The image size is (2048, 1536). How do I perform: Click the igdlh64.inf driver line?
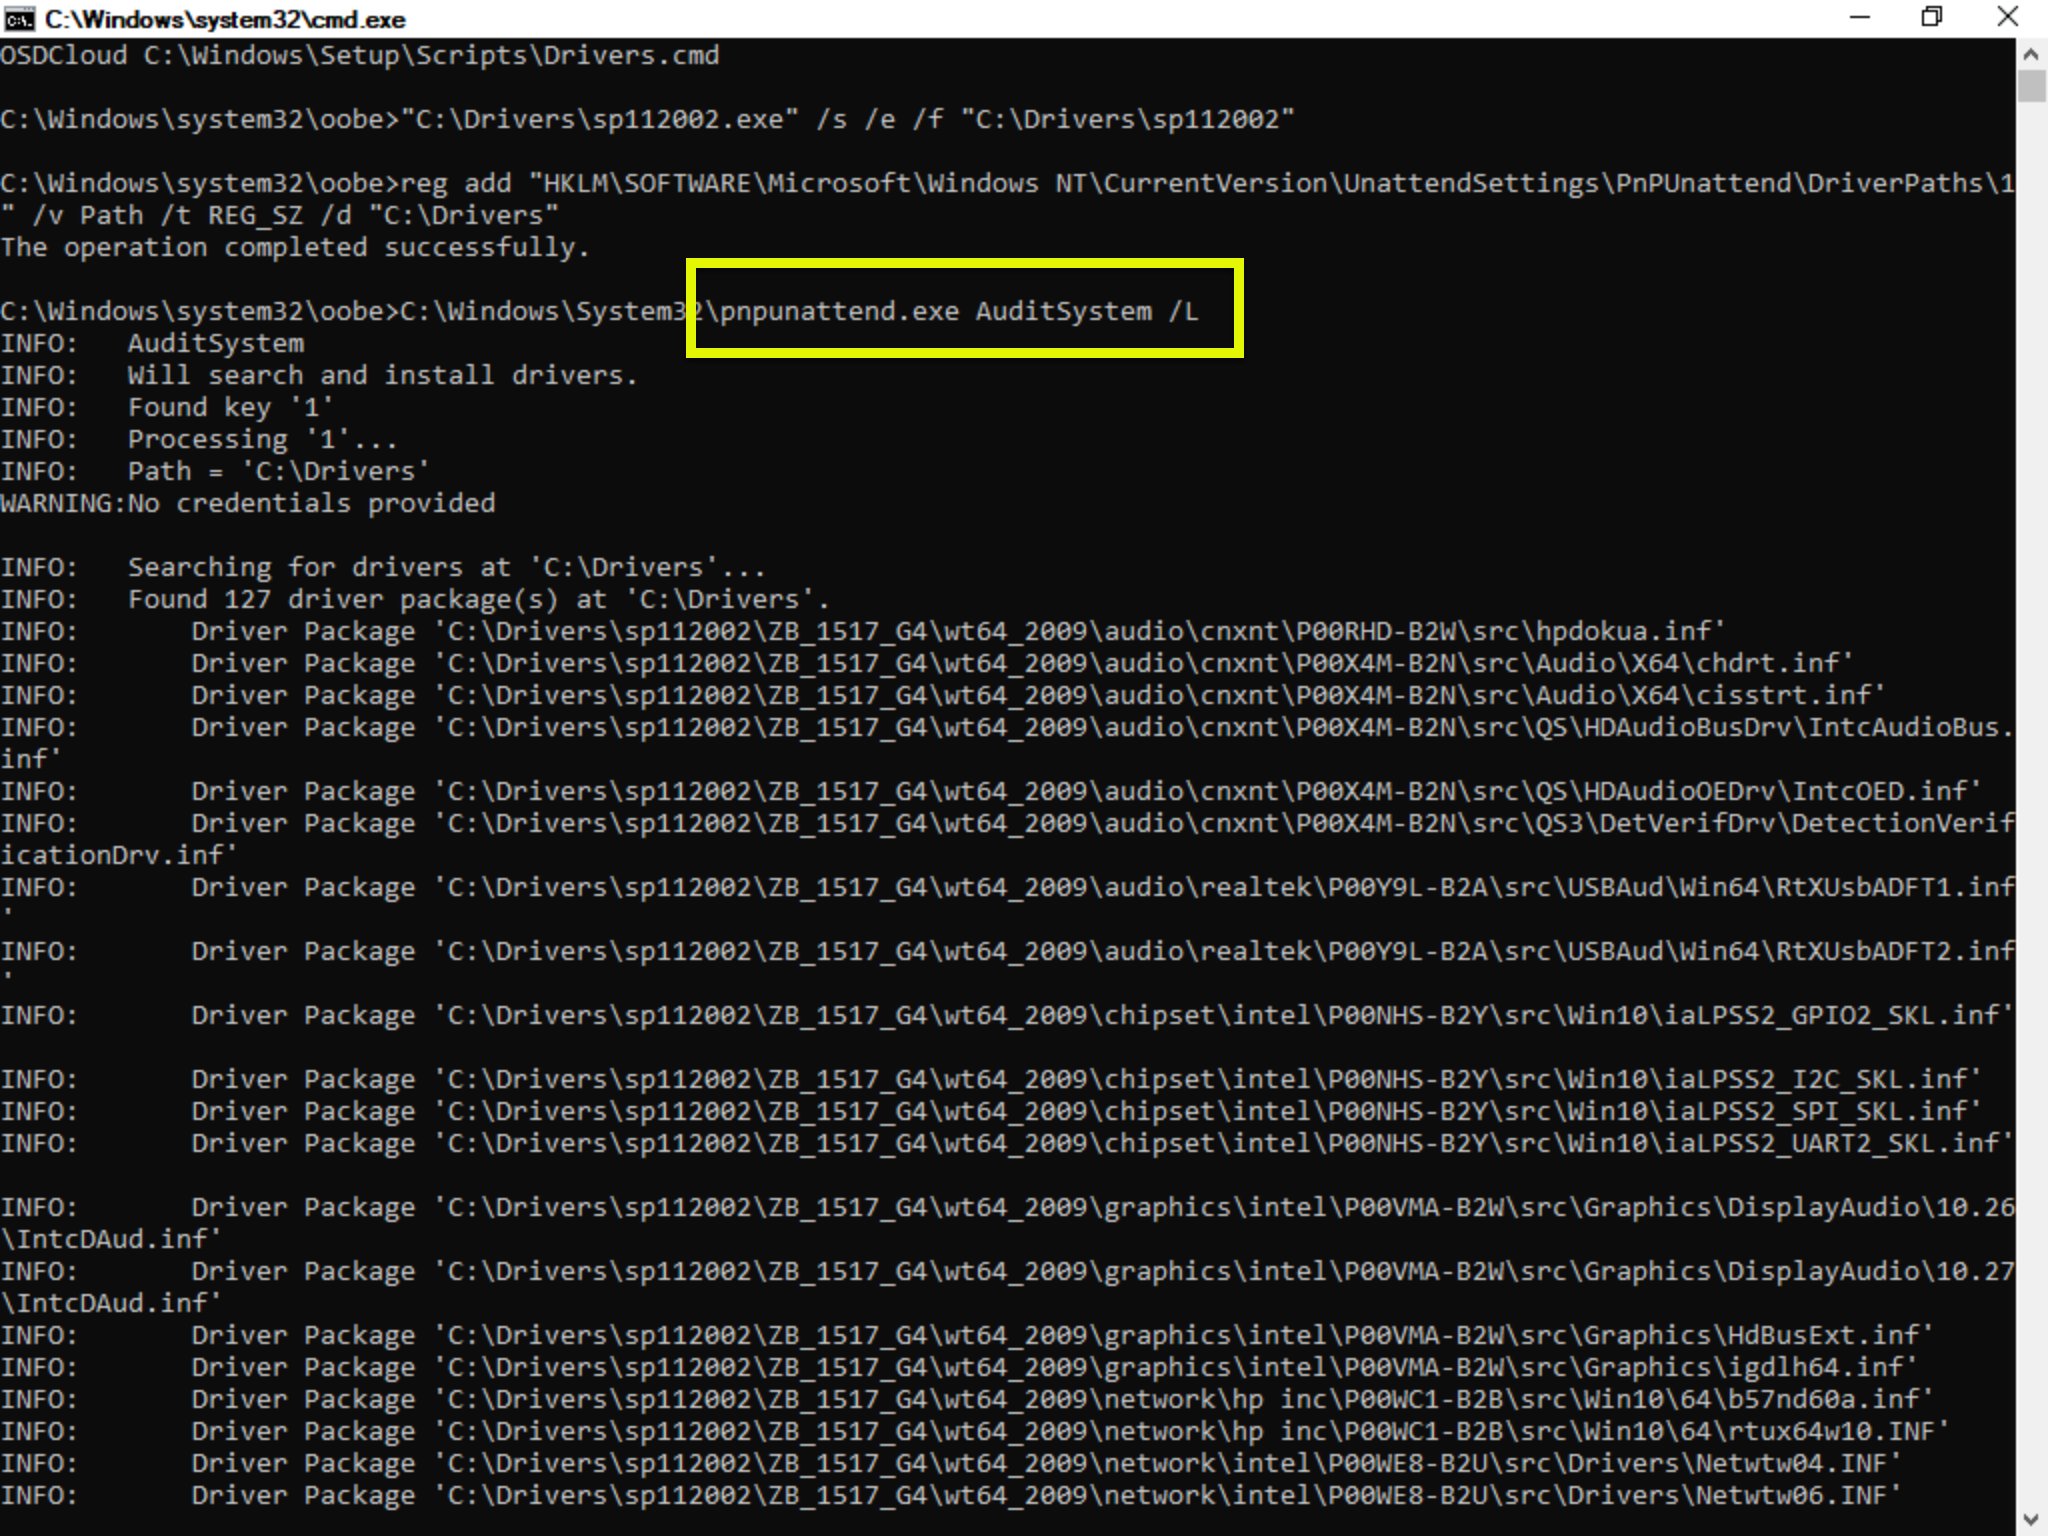tap(959, 1367)
